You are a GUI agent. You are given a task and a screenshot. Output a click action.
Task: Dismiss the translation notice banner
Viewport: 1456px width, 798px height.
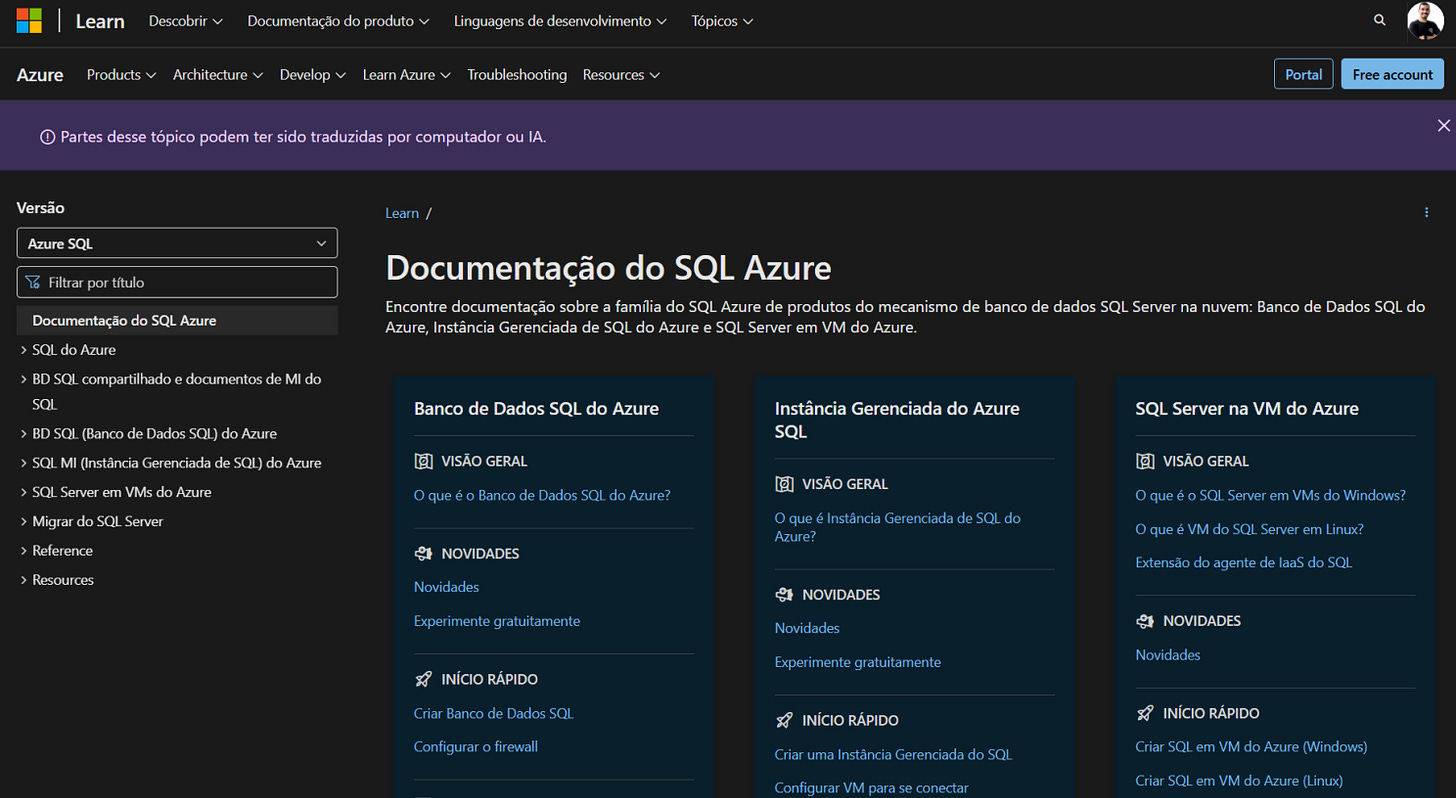pyautogui.click(x=1443, y=125)
